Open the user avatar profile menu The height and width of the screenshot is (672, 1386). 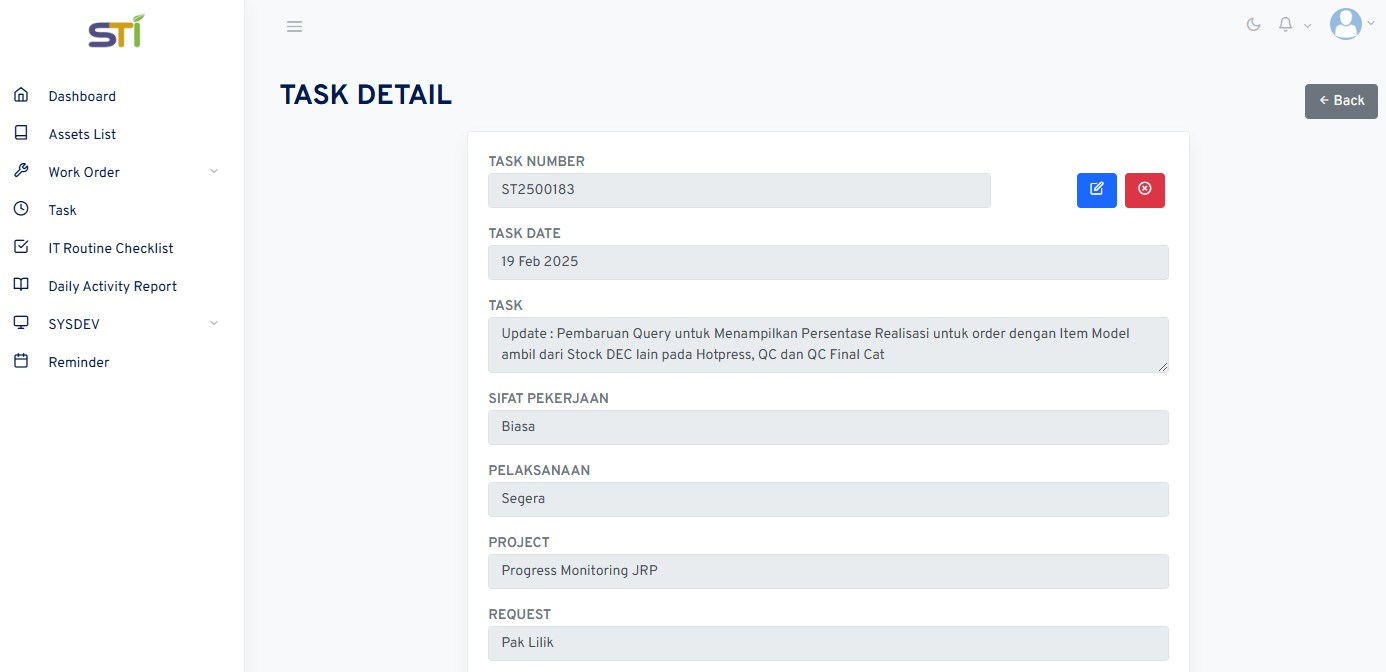pos(1346,24)
